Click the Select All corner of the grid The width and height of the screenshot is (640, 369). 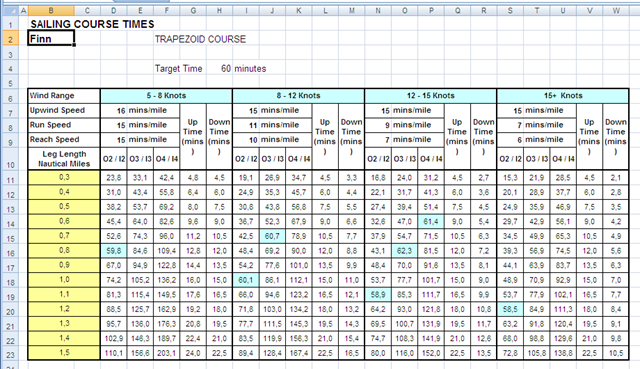point(11,11)
